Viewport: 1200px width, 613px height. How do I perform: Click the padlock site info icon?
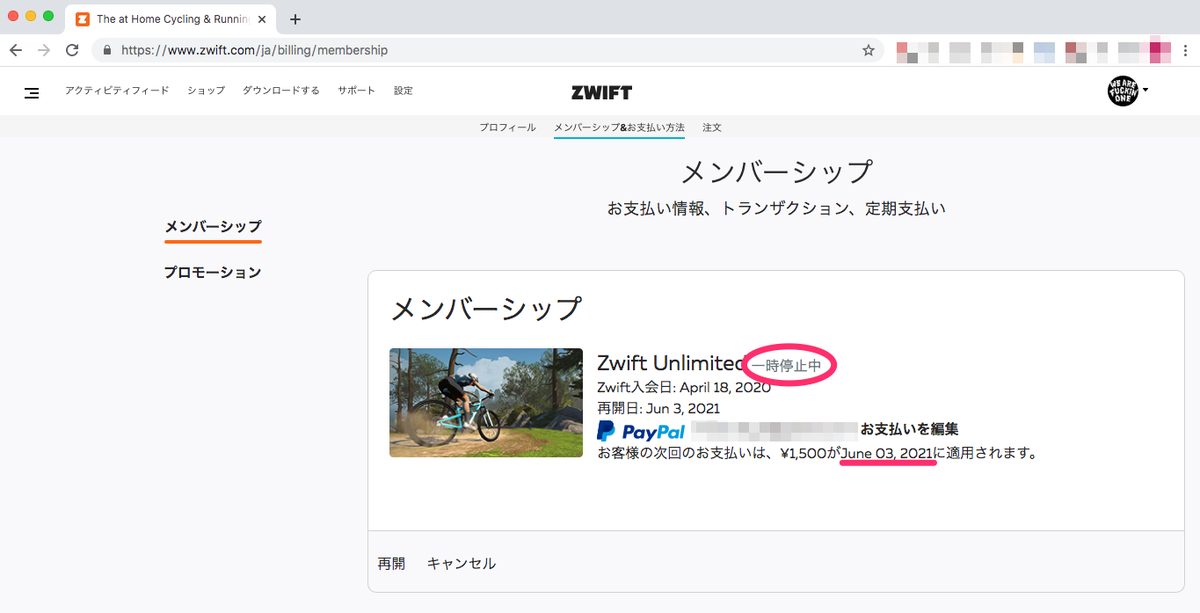107,50
